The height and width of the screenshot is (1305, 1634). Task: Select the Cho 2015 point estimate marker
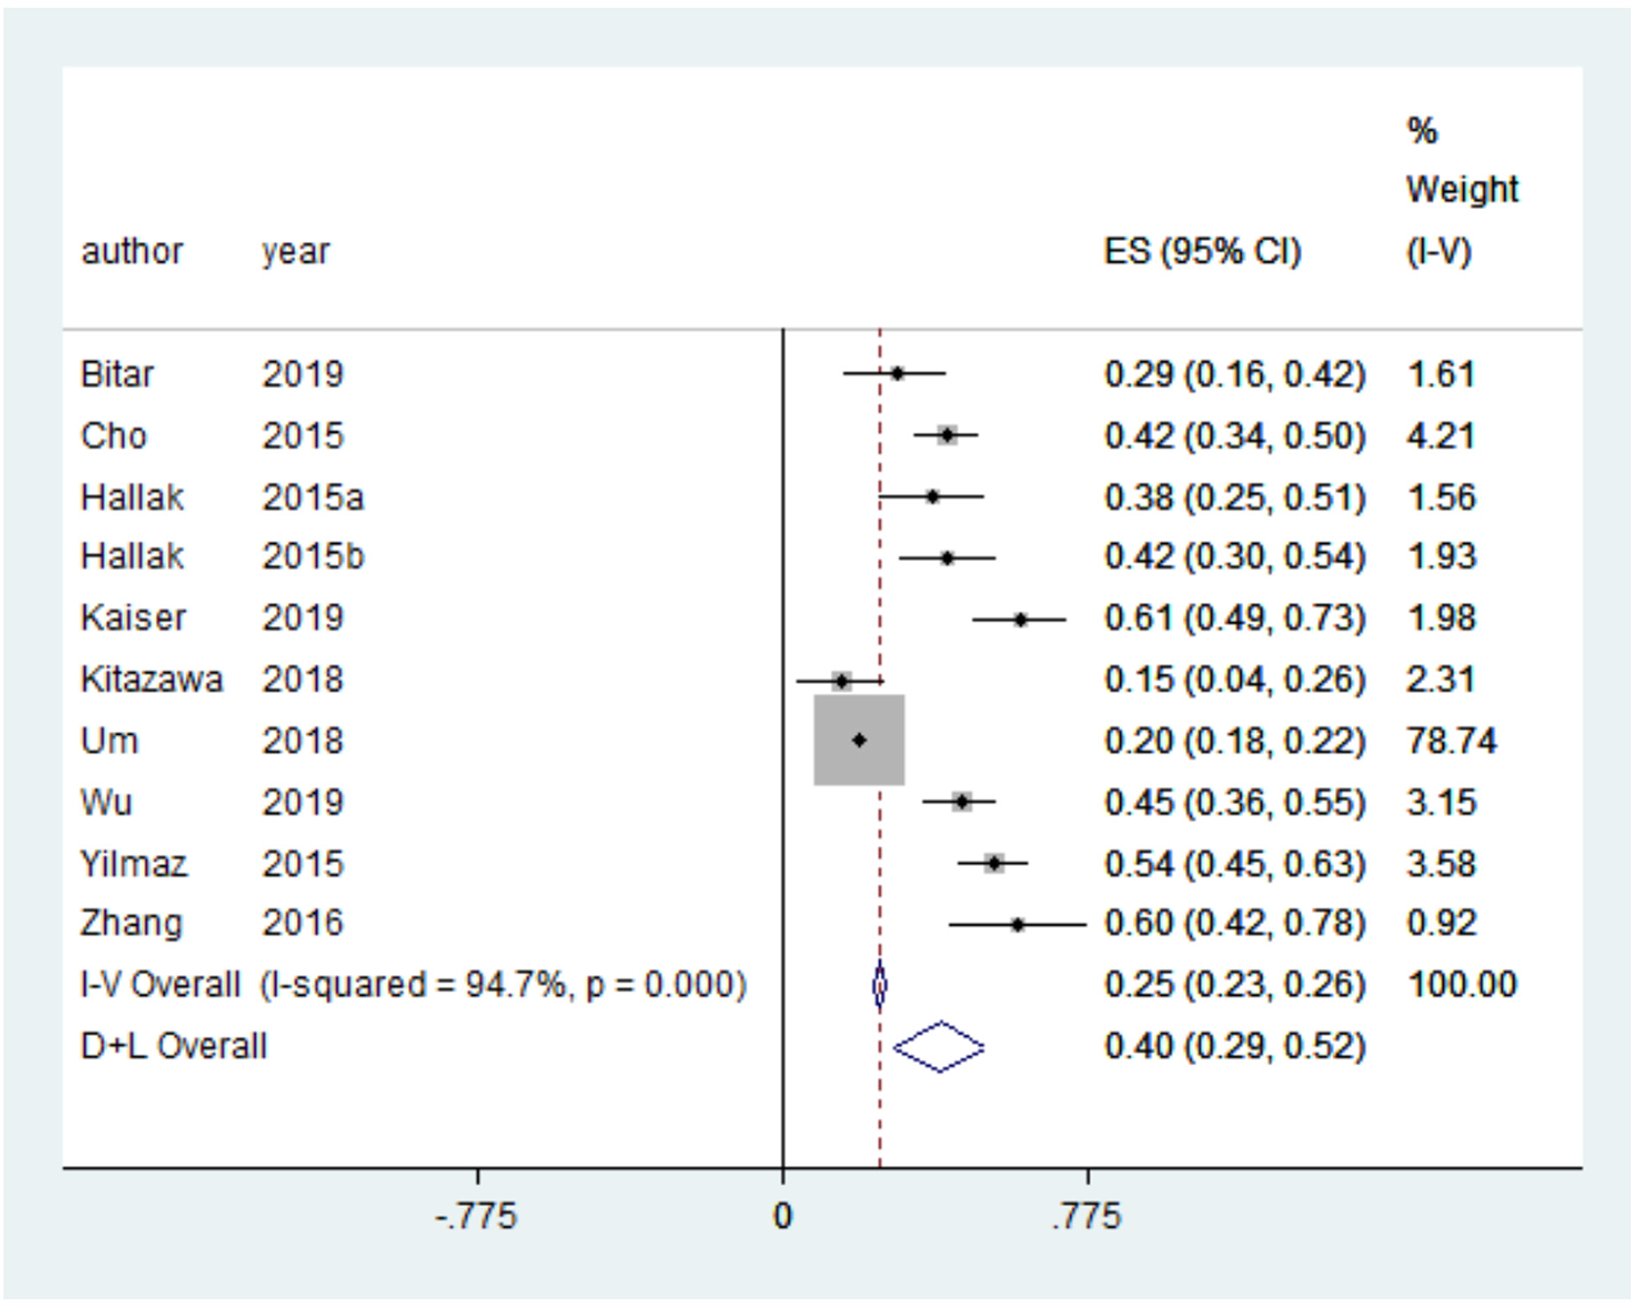coord(947,435)
